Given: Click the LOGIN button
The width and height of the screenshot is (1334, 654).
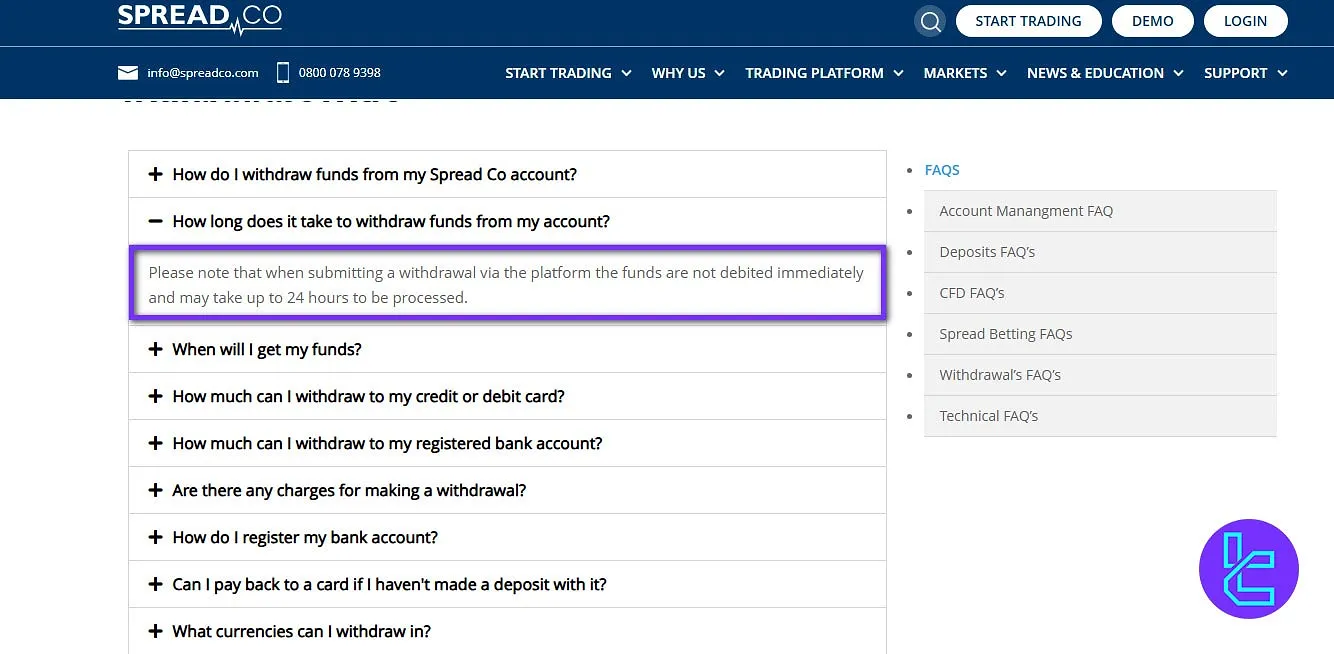Looking at the screenshot, I should [x=1245, y=20].
